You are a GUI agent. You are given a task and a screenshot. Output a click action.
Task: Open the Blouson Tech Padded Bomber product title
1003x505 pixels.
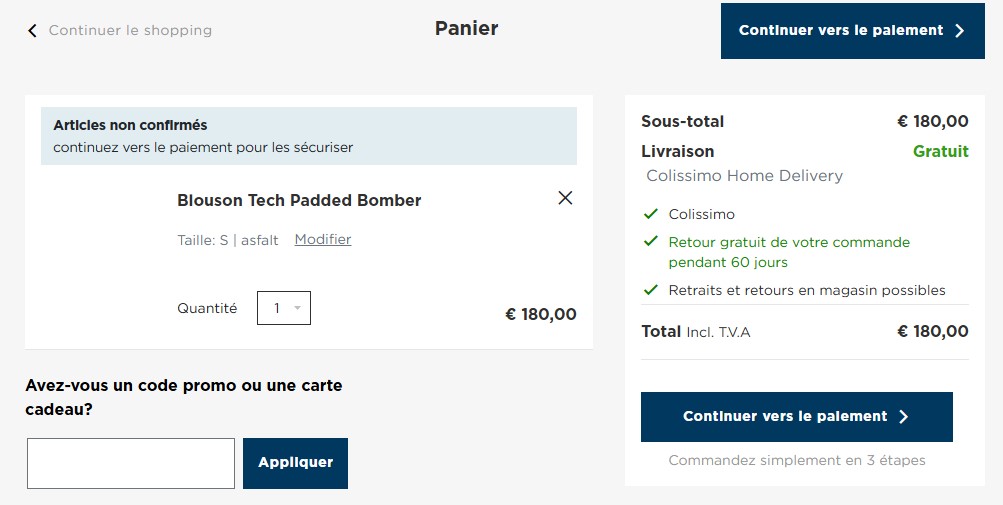(x=299, y=200)
